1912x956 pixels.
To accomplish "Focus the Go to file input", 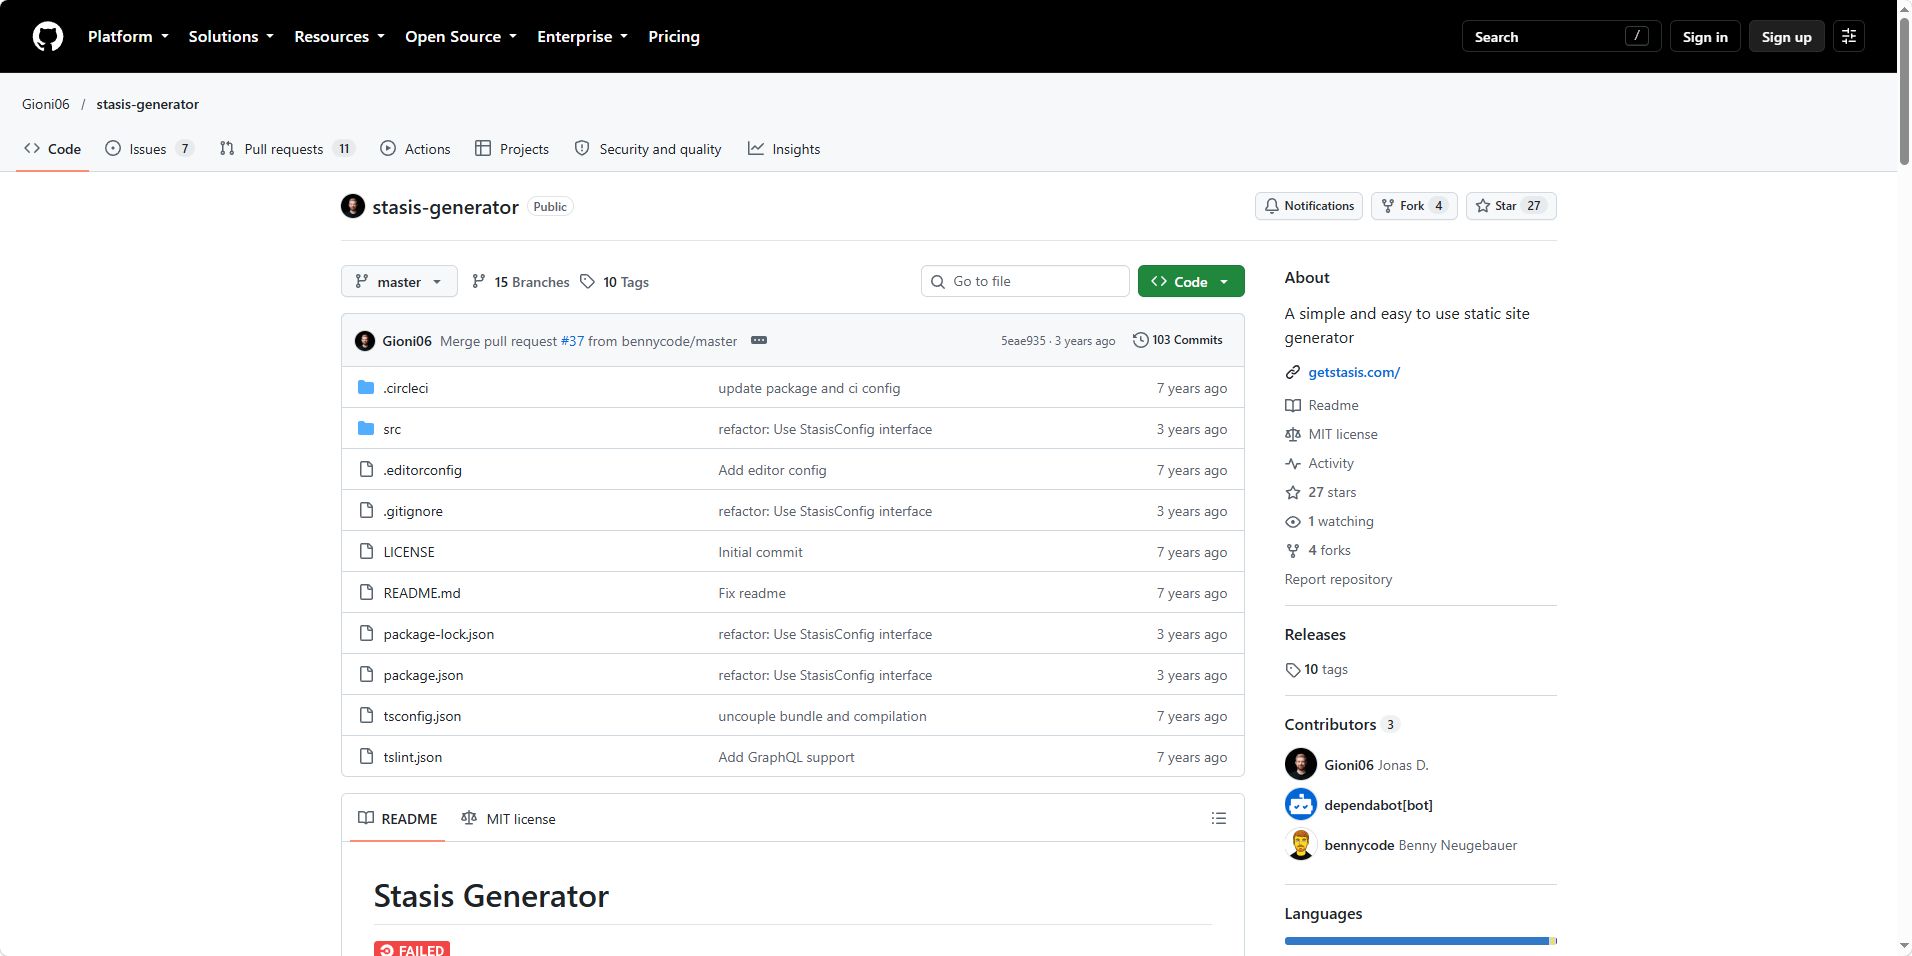I will point(1025,281).
